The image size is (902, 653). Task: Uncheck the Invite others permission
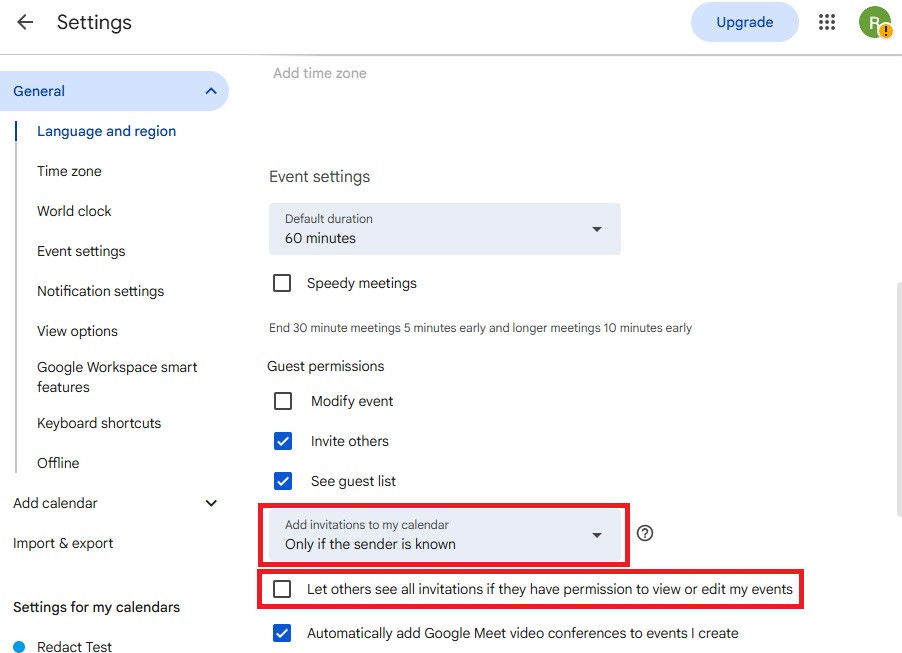click(283, 441)
